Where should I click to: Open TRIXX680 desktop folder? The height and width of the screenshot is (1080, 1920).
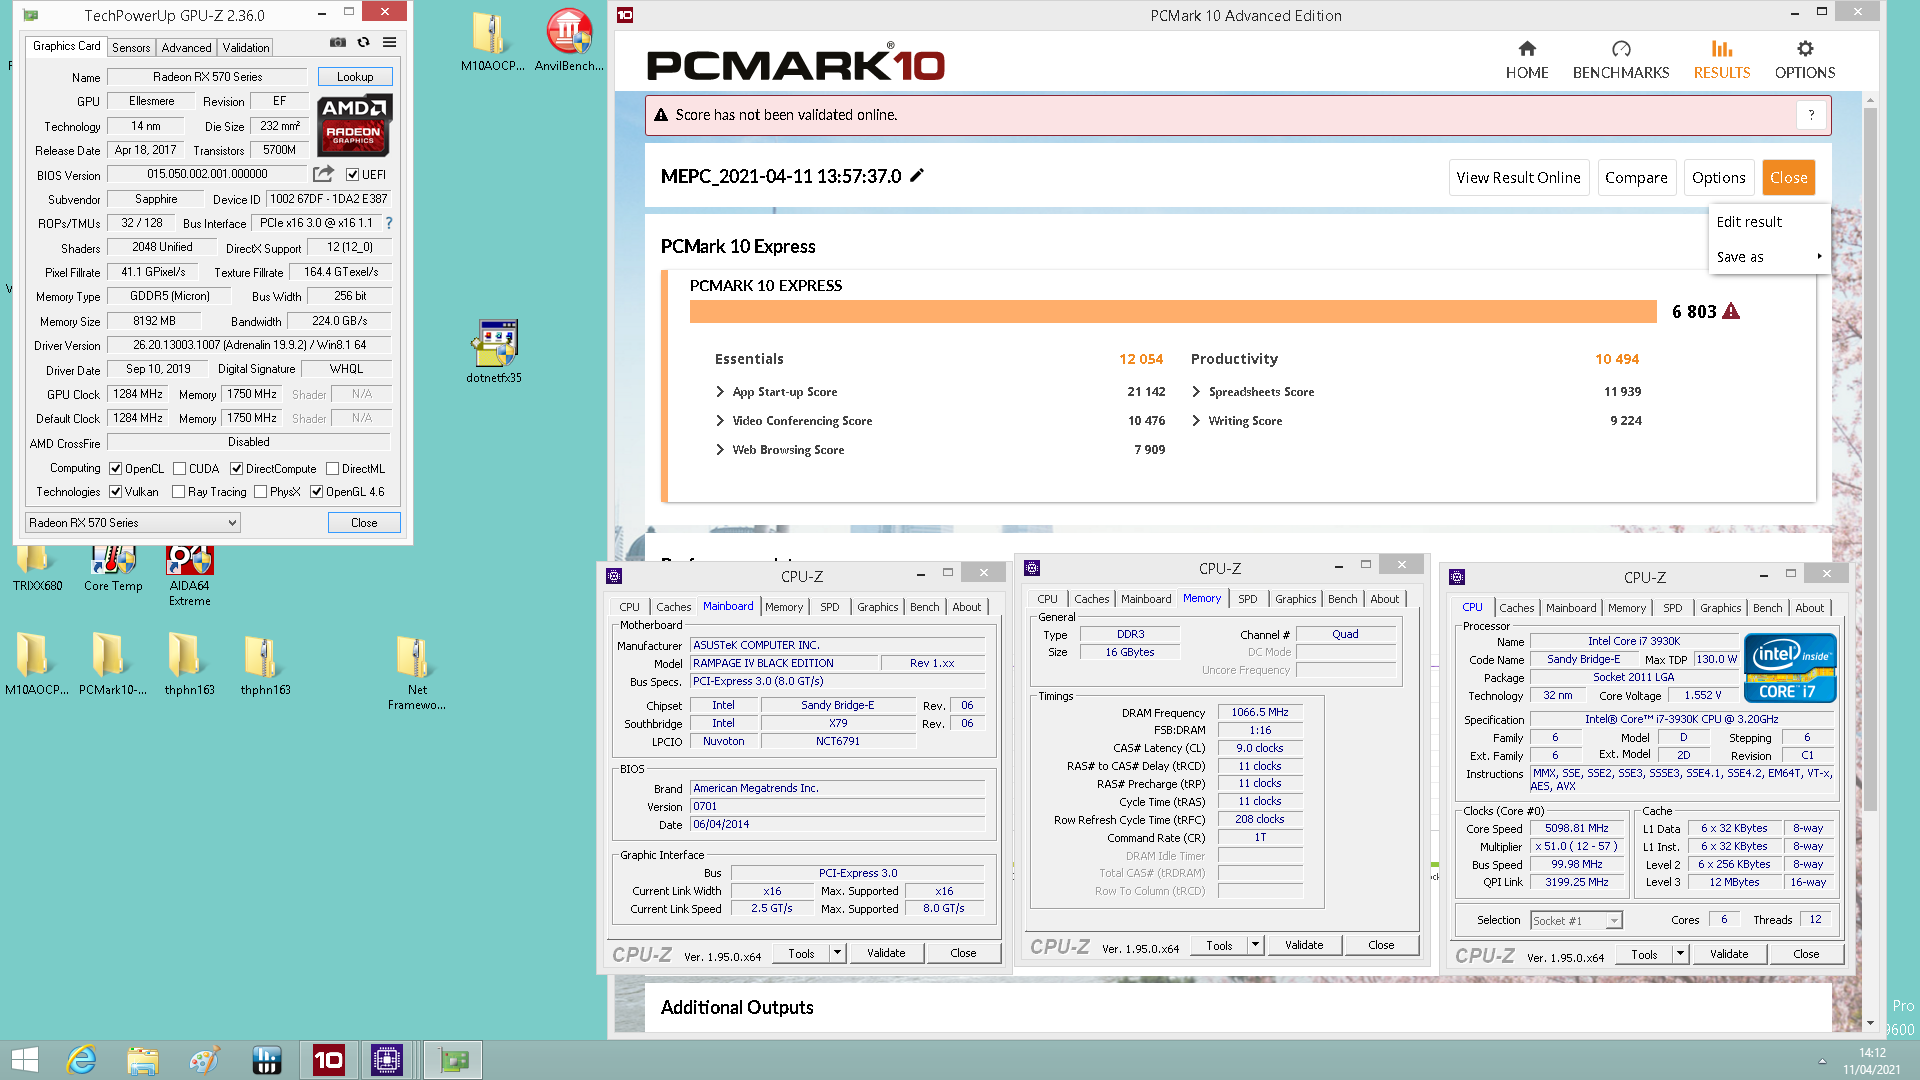point(38,569)
